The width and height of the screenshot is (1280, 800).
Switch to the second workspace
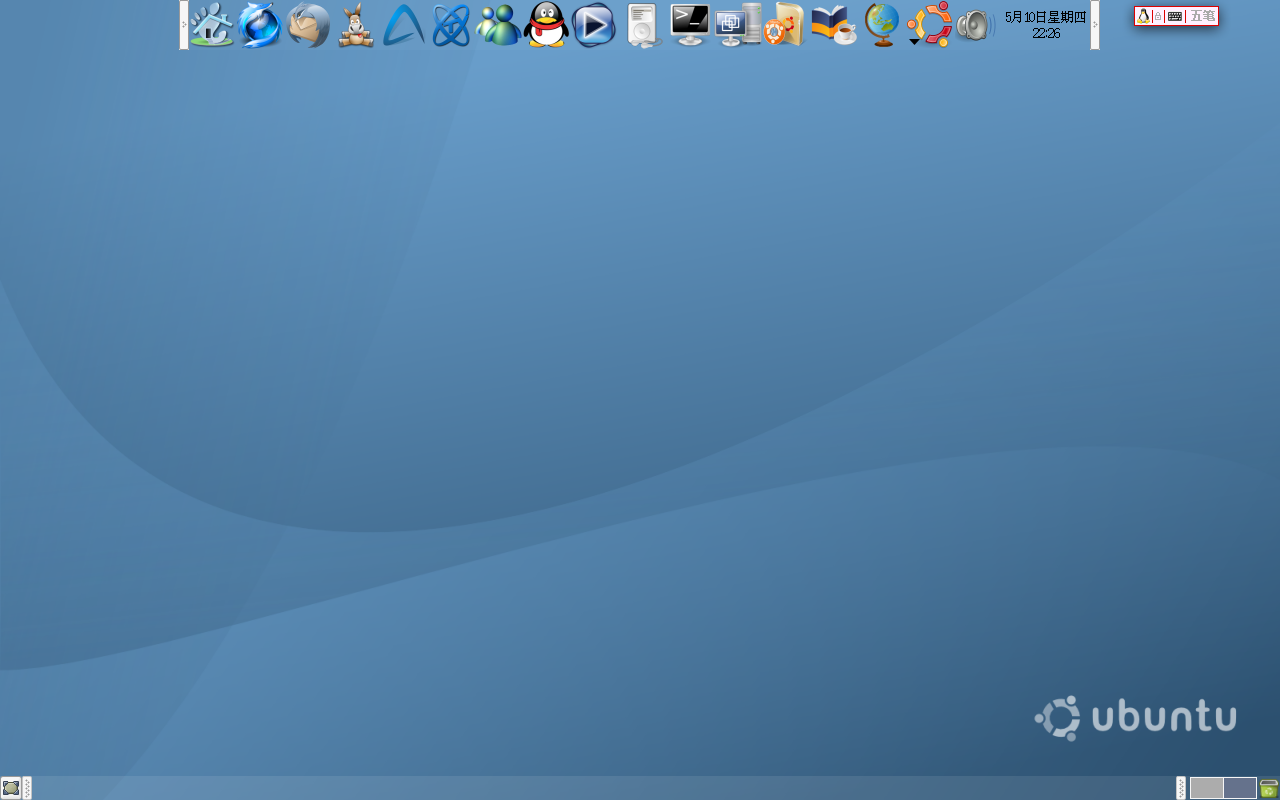click(1240, 788)
